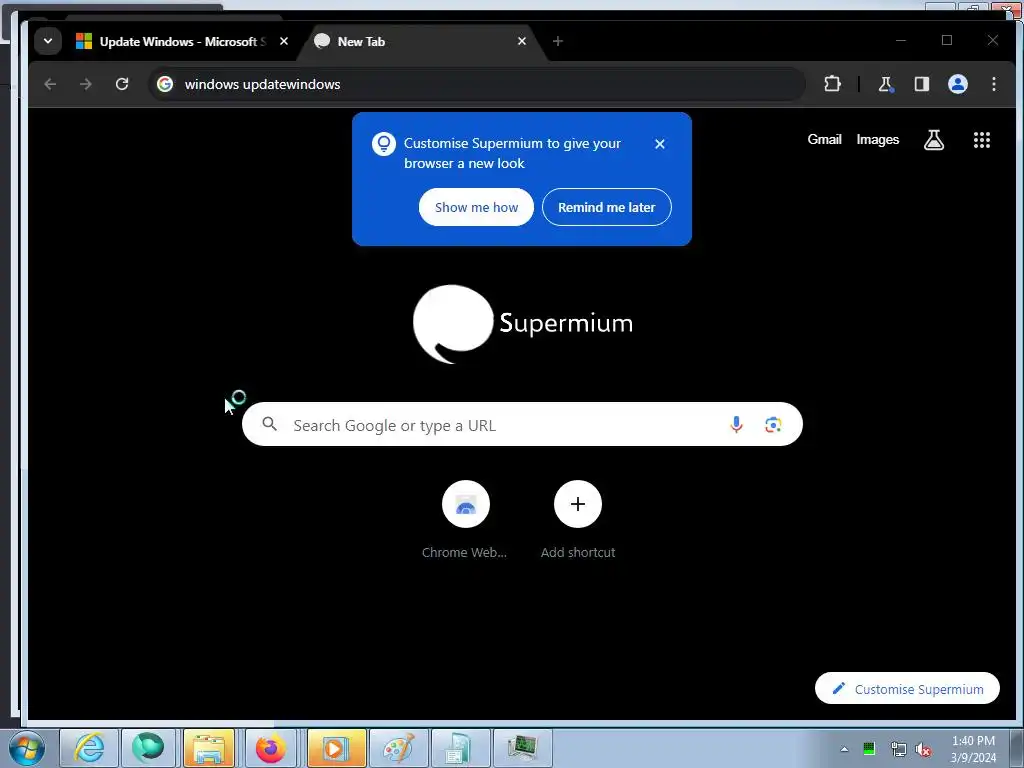Click muted volume tray icon
Image resolution: width=1024 pixels, height=768 pixels.
(923, 749)
